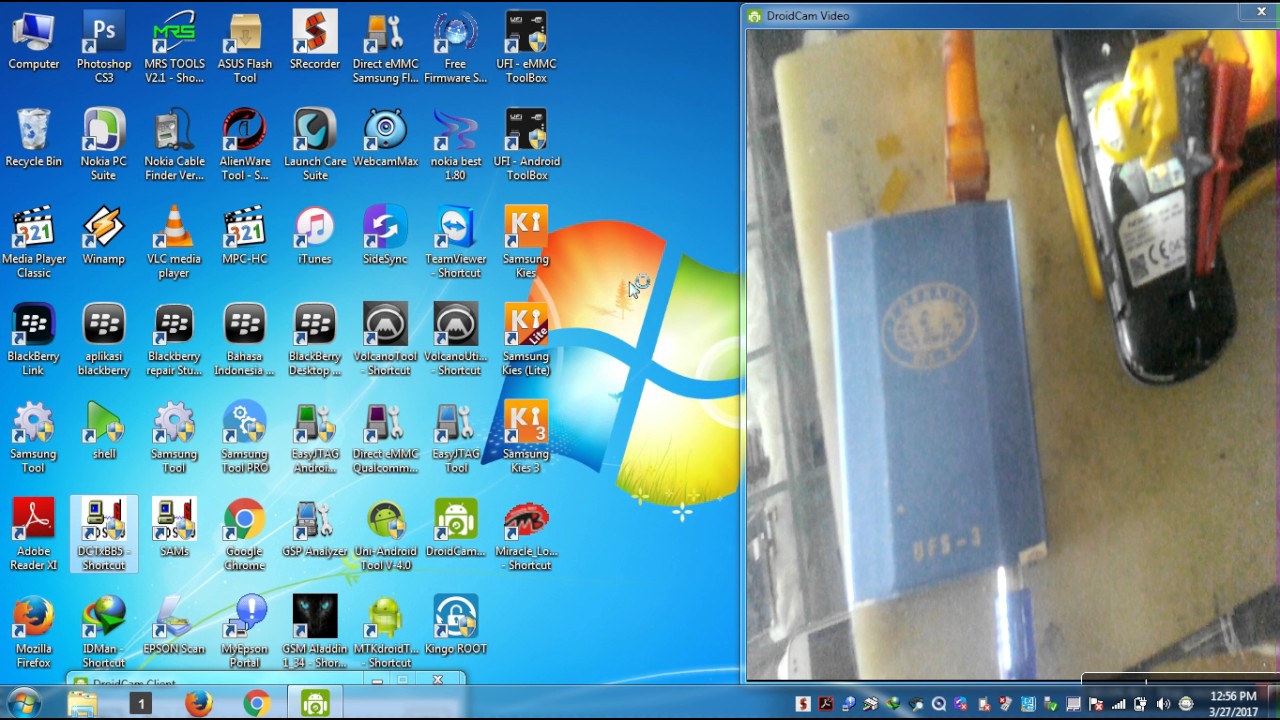Open GSP Analyzer desktop icon
1280x720 pixels.
coord(315,530)
